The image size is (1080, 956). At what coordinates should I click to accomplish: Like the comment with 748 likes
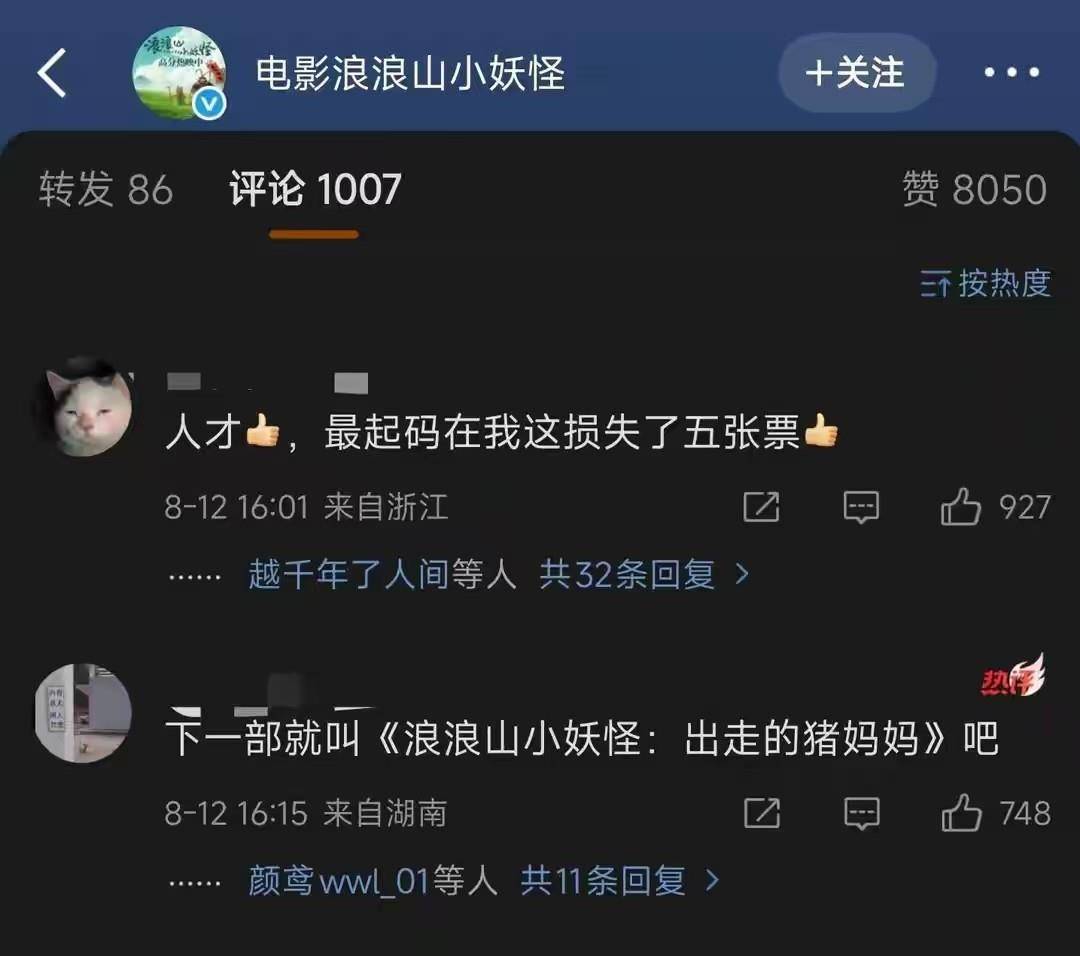coord(961,813)
